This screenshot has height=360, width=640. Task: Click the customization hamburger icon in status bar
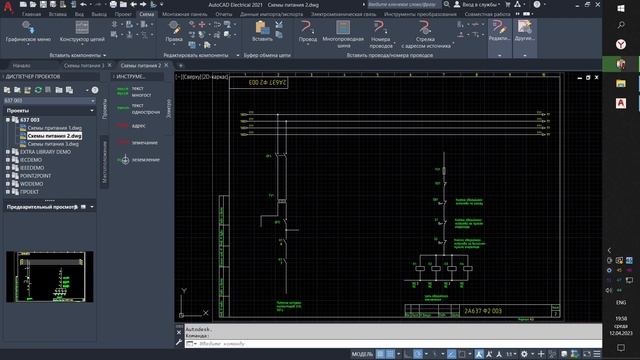[597, 354]
